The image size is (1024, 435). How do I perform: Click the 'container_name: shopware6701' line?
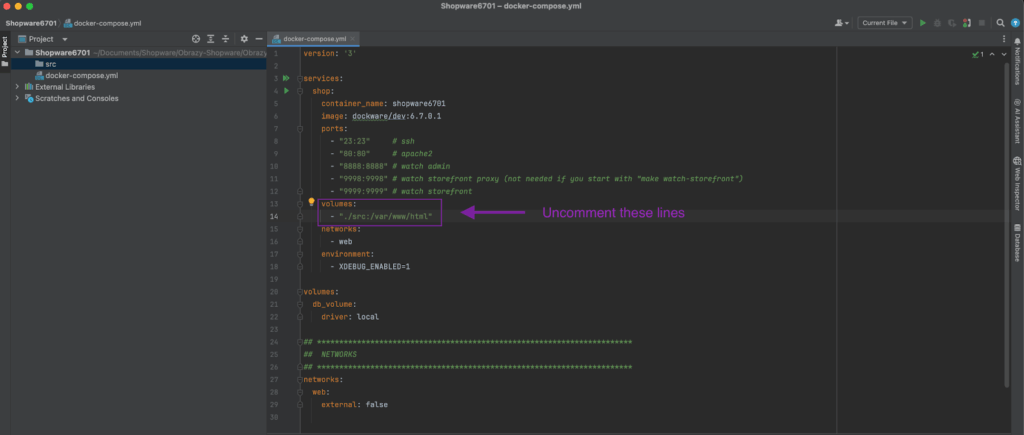coord(383,103)
